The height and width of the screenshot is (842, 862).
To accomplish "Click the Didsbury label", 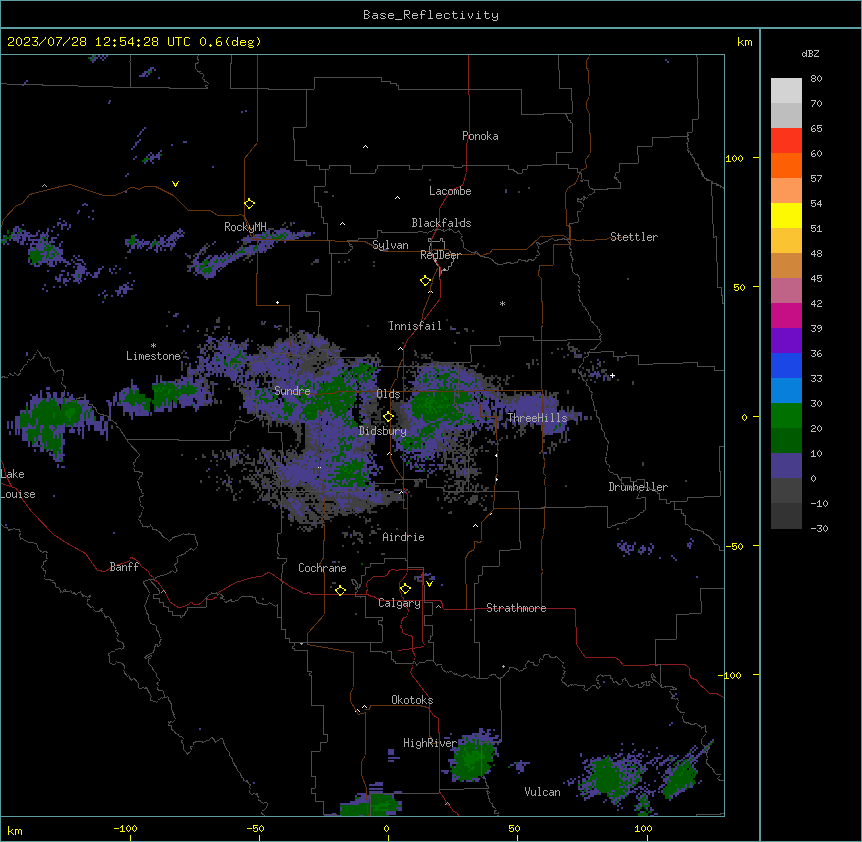I will 383,431.
